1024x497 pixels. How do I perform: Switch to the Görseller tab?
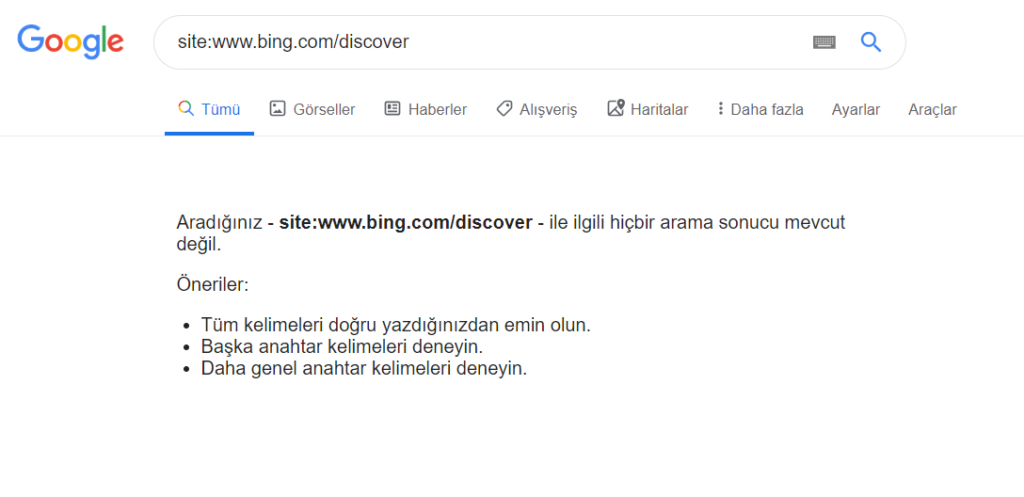point(312,110)
